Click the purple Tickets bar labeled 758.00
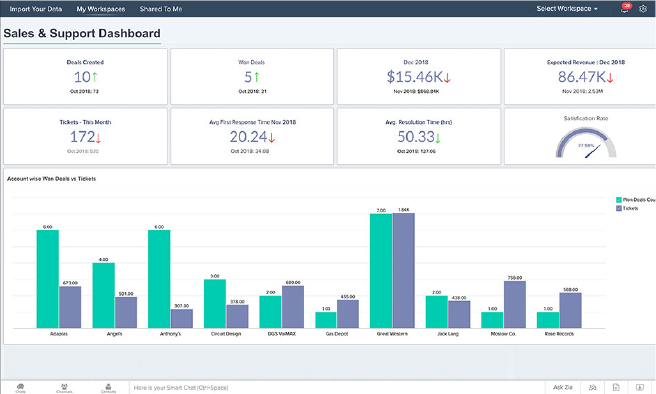 pos(515,305)
